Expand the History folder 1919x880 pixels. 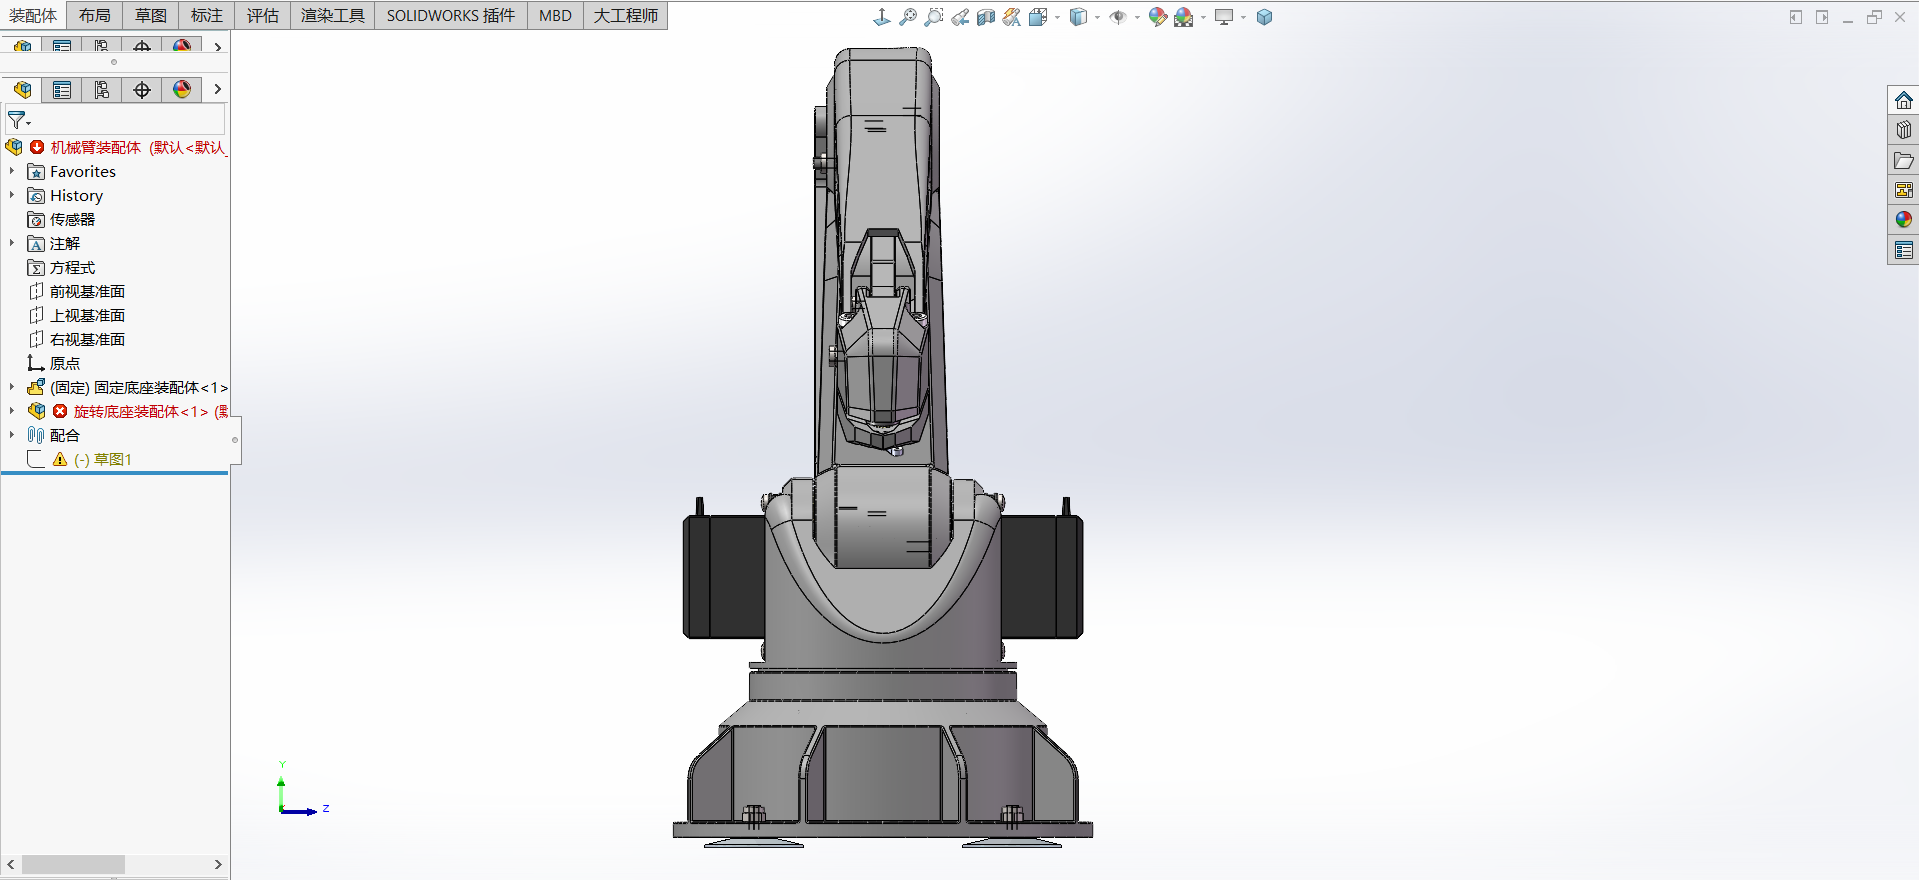pos(12,196)
